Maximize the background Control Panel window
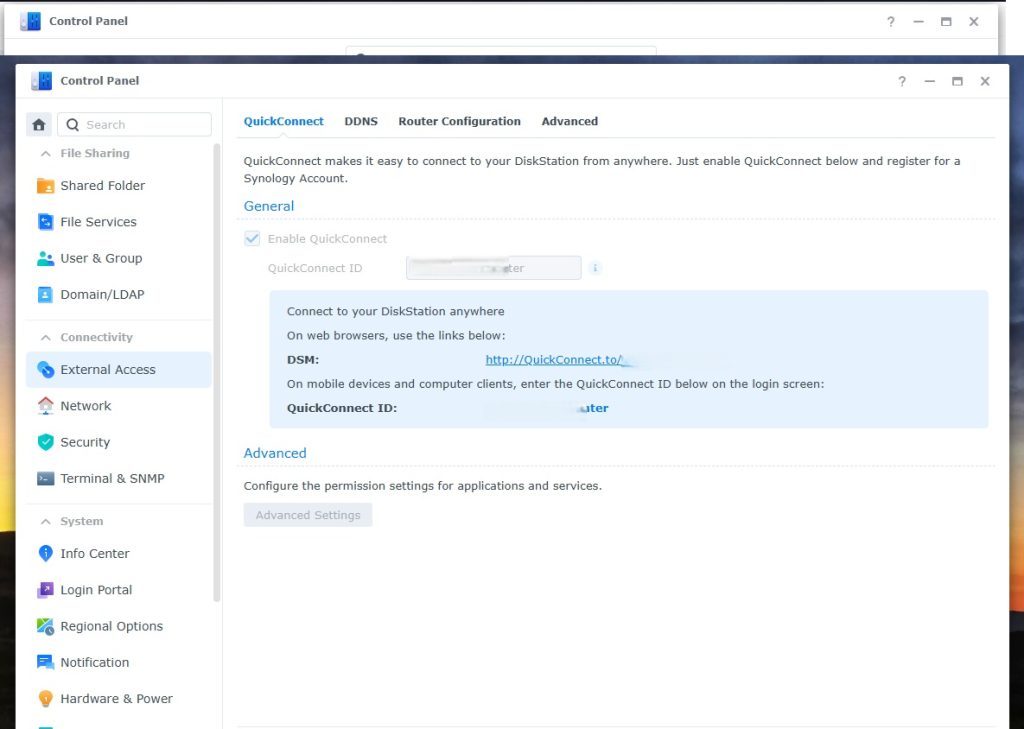This screenshot has width=1024, height=729. [x=946, y=22]
